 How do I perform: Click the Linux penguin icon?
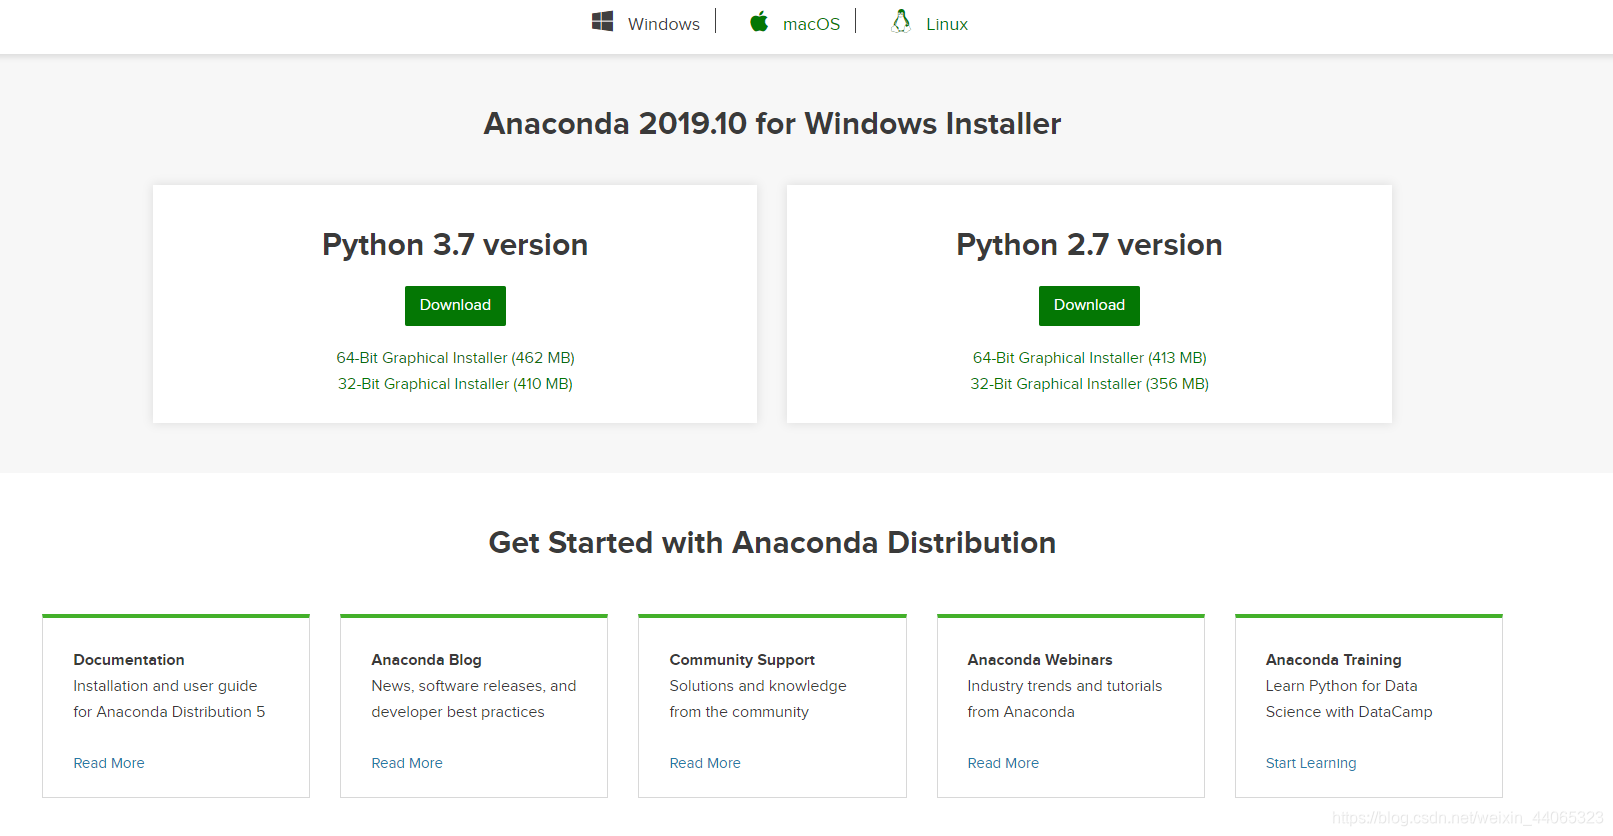click(901, 21)
